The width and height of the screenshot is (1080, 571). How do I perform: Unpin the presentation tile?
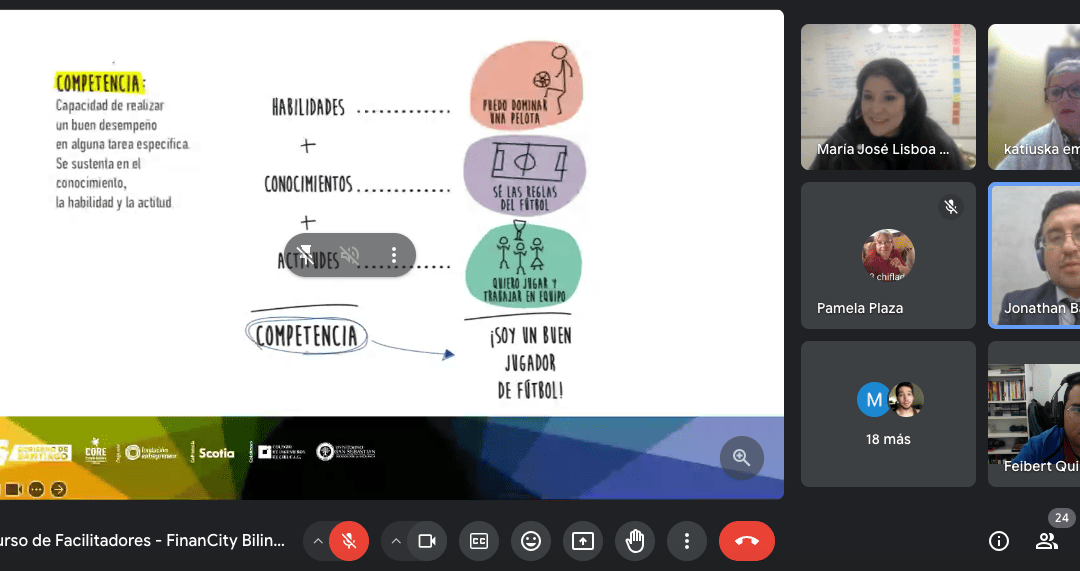tap(306, 256)
